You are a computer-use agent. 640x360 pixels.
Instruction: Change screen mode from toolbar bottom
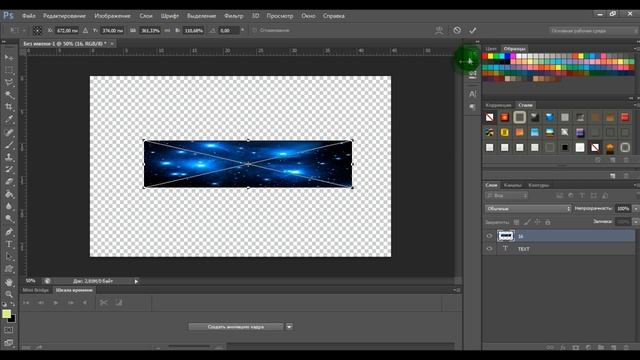point(9,343)
